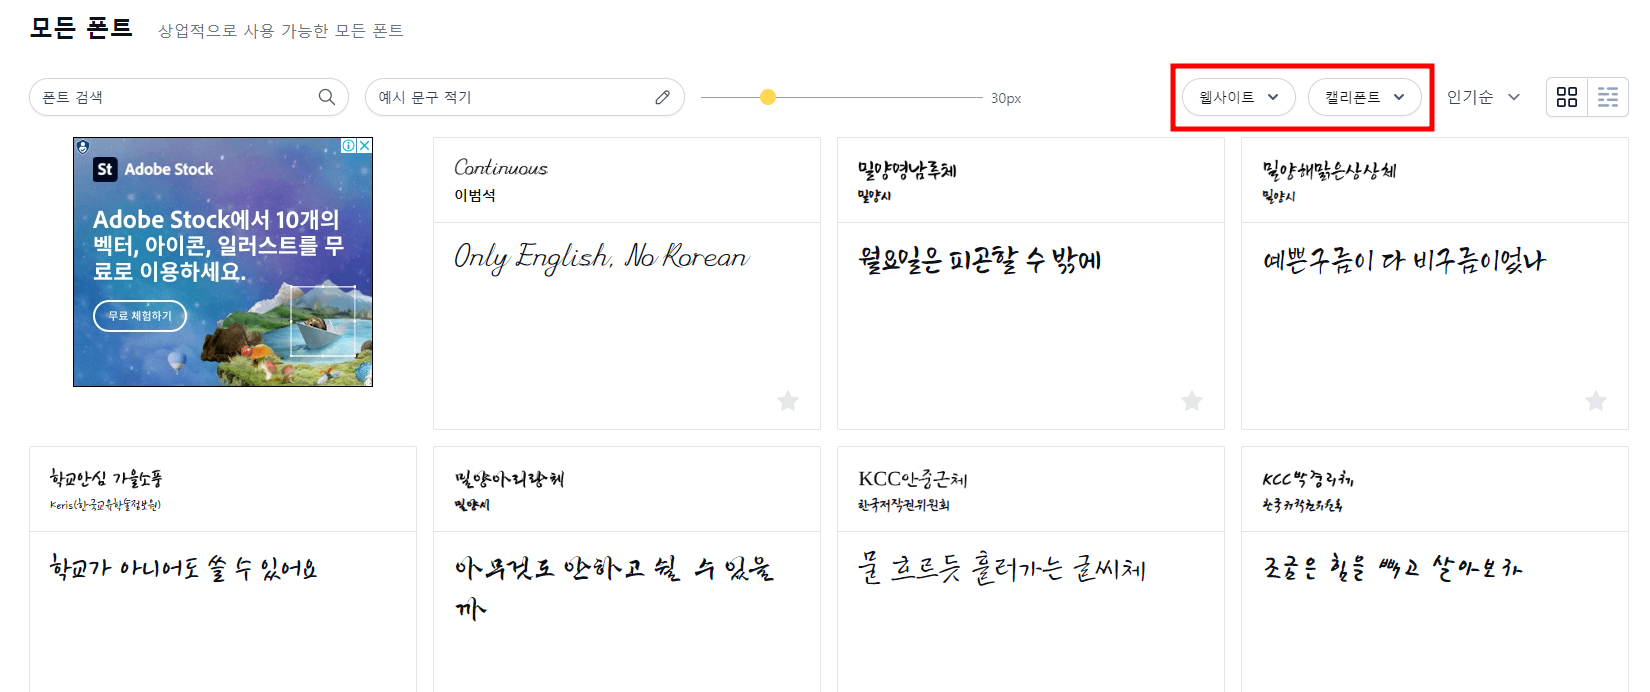This screenshot has height=692, width=1650.
Task: Click author name 이범석
Action: (475, 195)
